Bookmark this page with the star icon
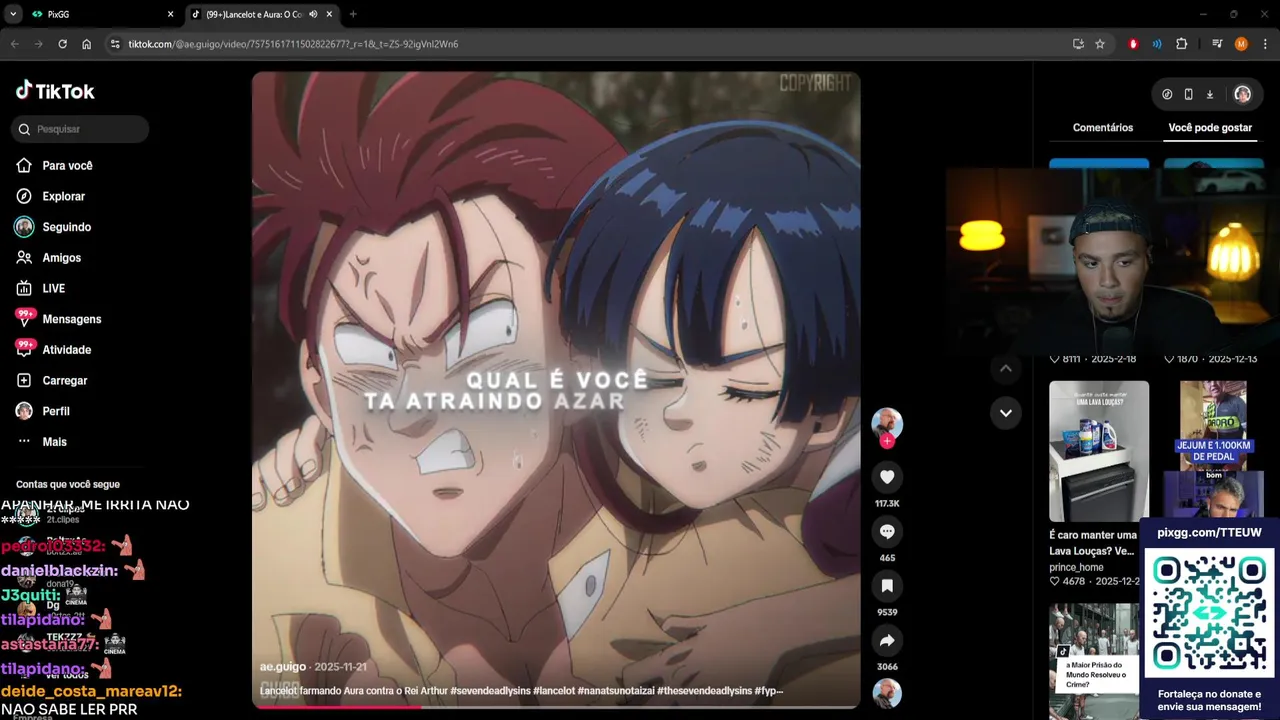This screenshot has width=1280, height=720. 1100,44
